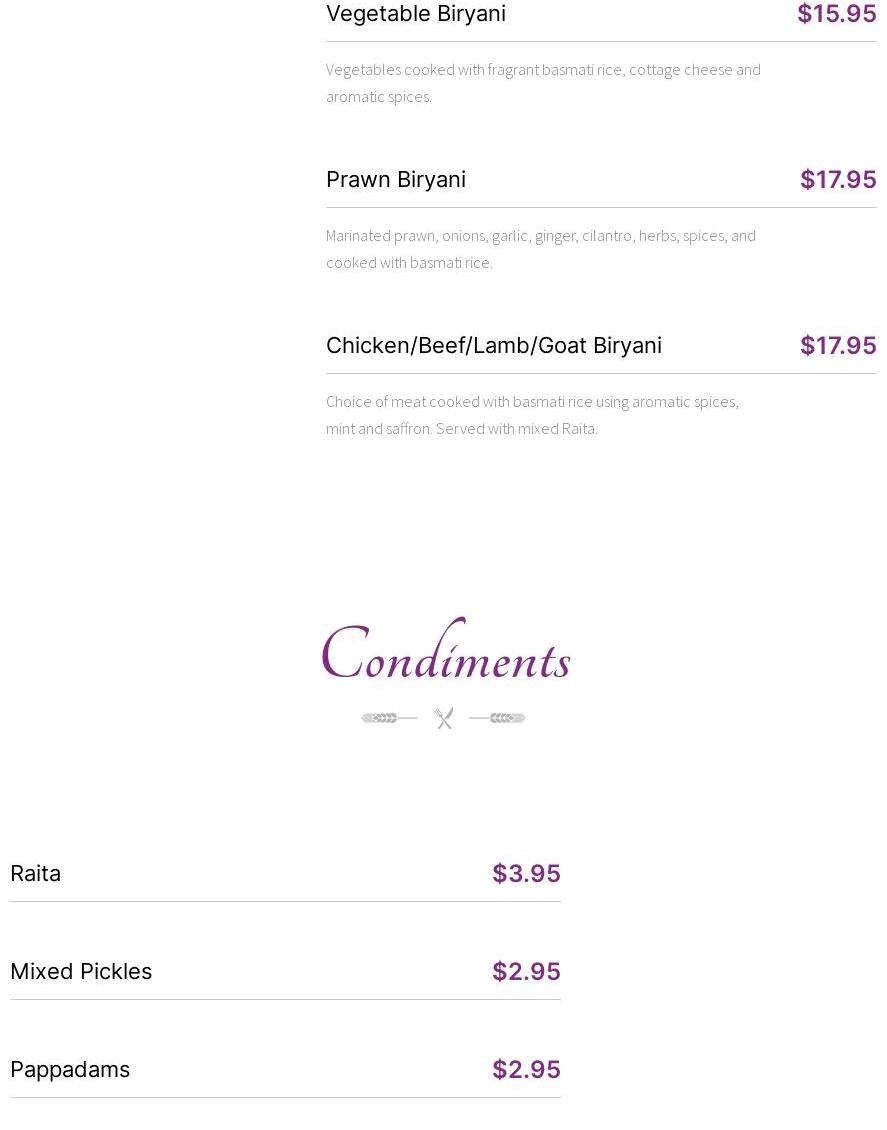Viewport: 887px width, 1130px height.
Task: Click the $15.95 Vegetable Biryani price
Action: click(836, 14)
